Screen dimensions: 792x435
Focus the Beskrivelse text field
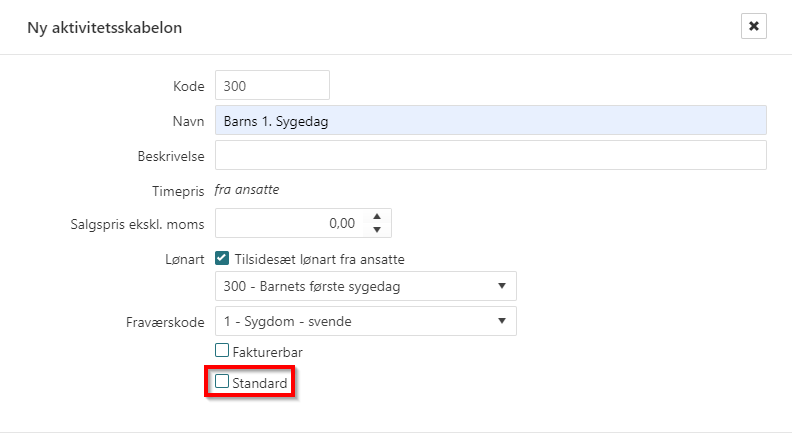(x=490, y=155)
